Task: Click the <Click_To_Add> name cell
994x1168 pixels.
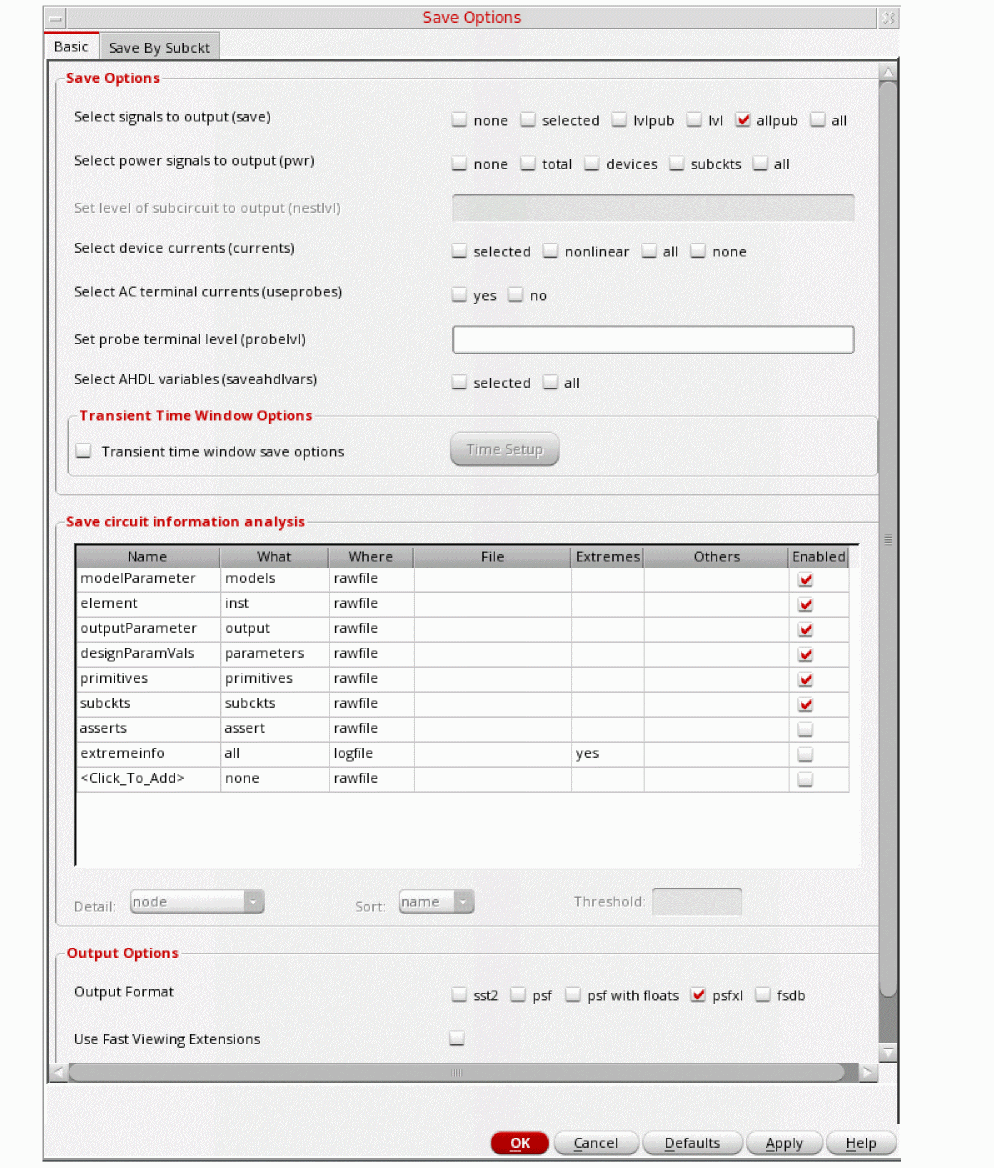Action: [148, 778]
